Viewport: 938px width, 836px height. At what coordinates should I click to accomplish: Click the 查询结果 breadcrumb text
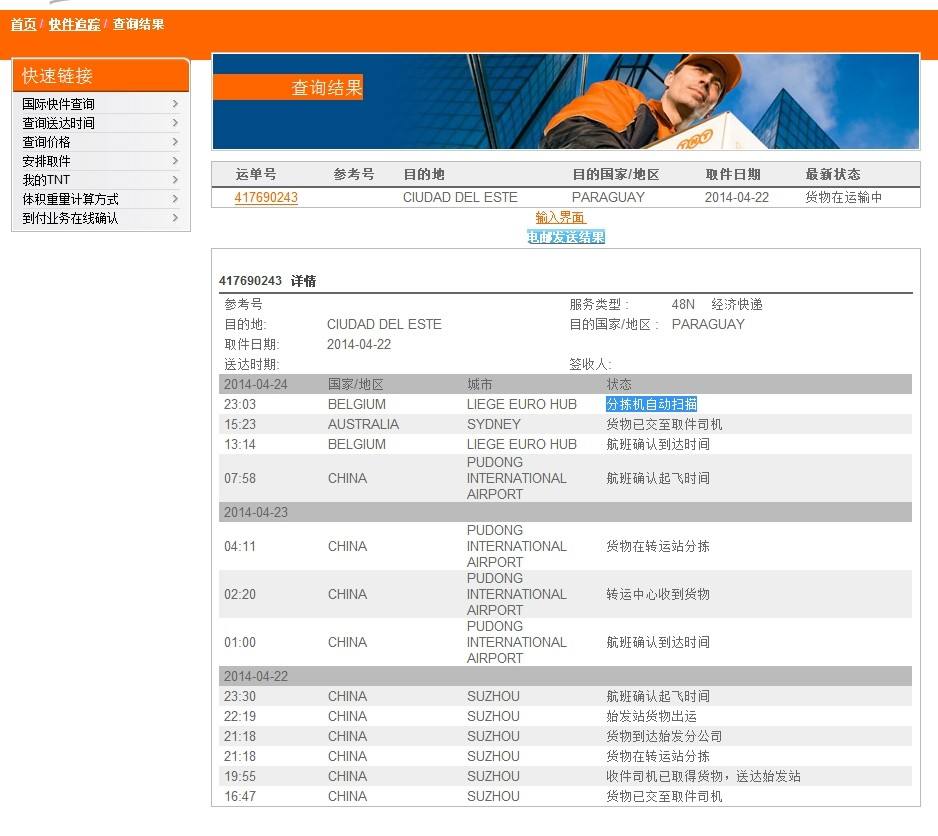(x=138, y=25)
